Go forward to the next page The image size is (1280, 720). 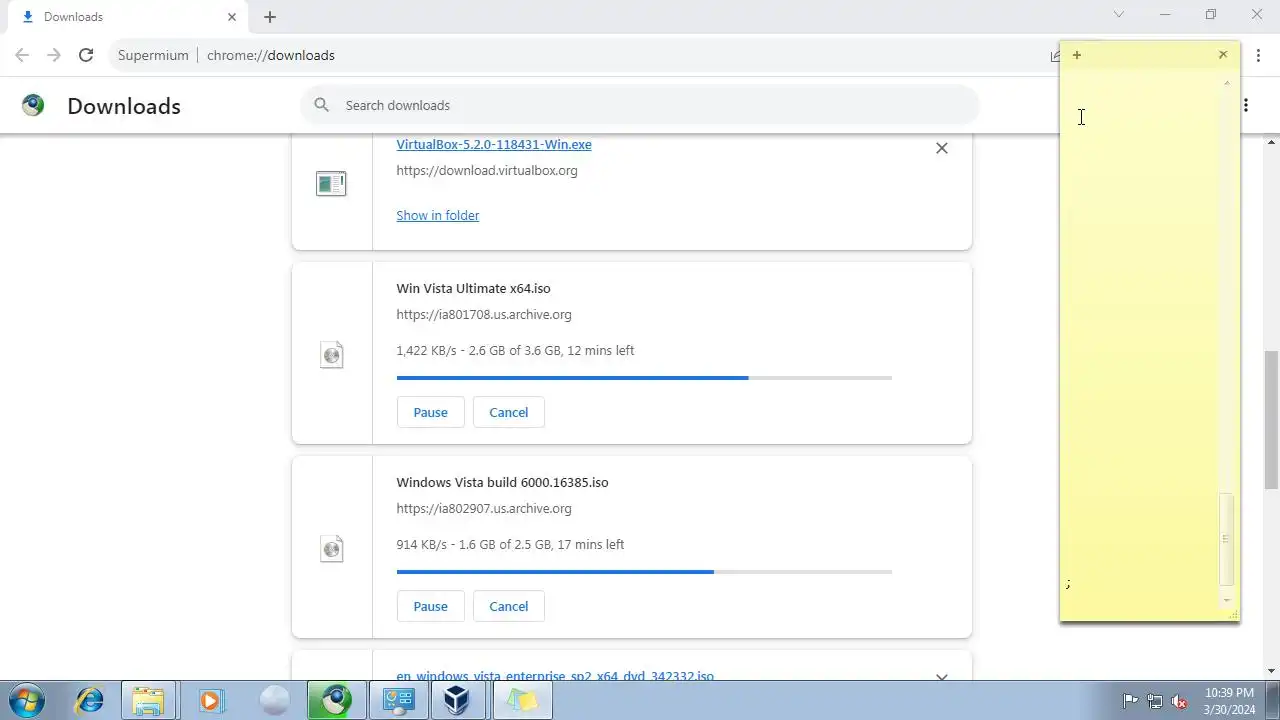54,55
